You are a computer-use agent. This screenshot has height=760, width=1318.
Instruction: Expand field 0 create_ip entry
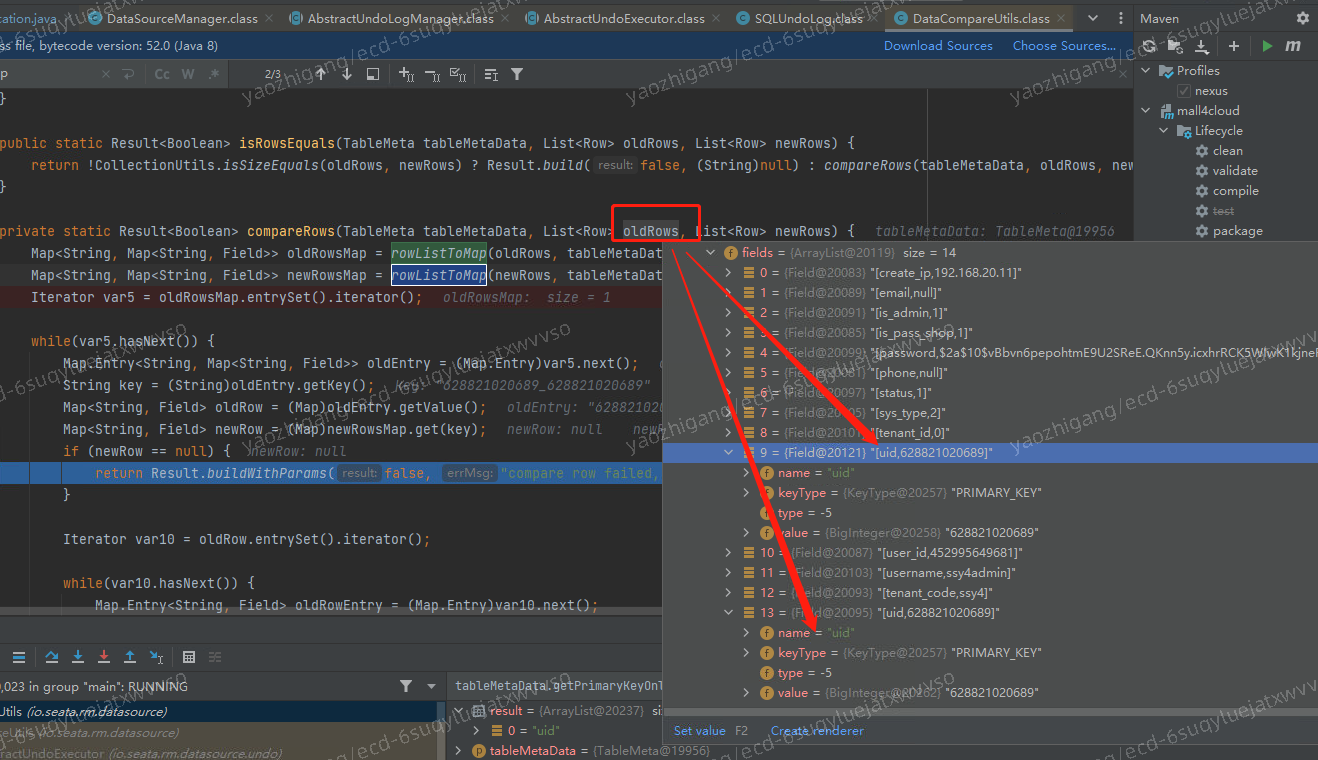(x=728, y=273)
